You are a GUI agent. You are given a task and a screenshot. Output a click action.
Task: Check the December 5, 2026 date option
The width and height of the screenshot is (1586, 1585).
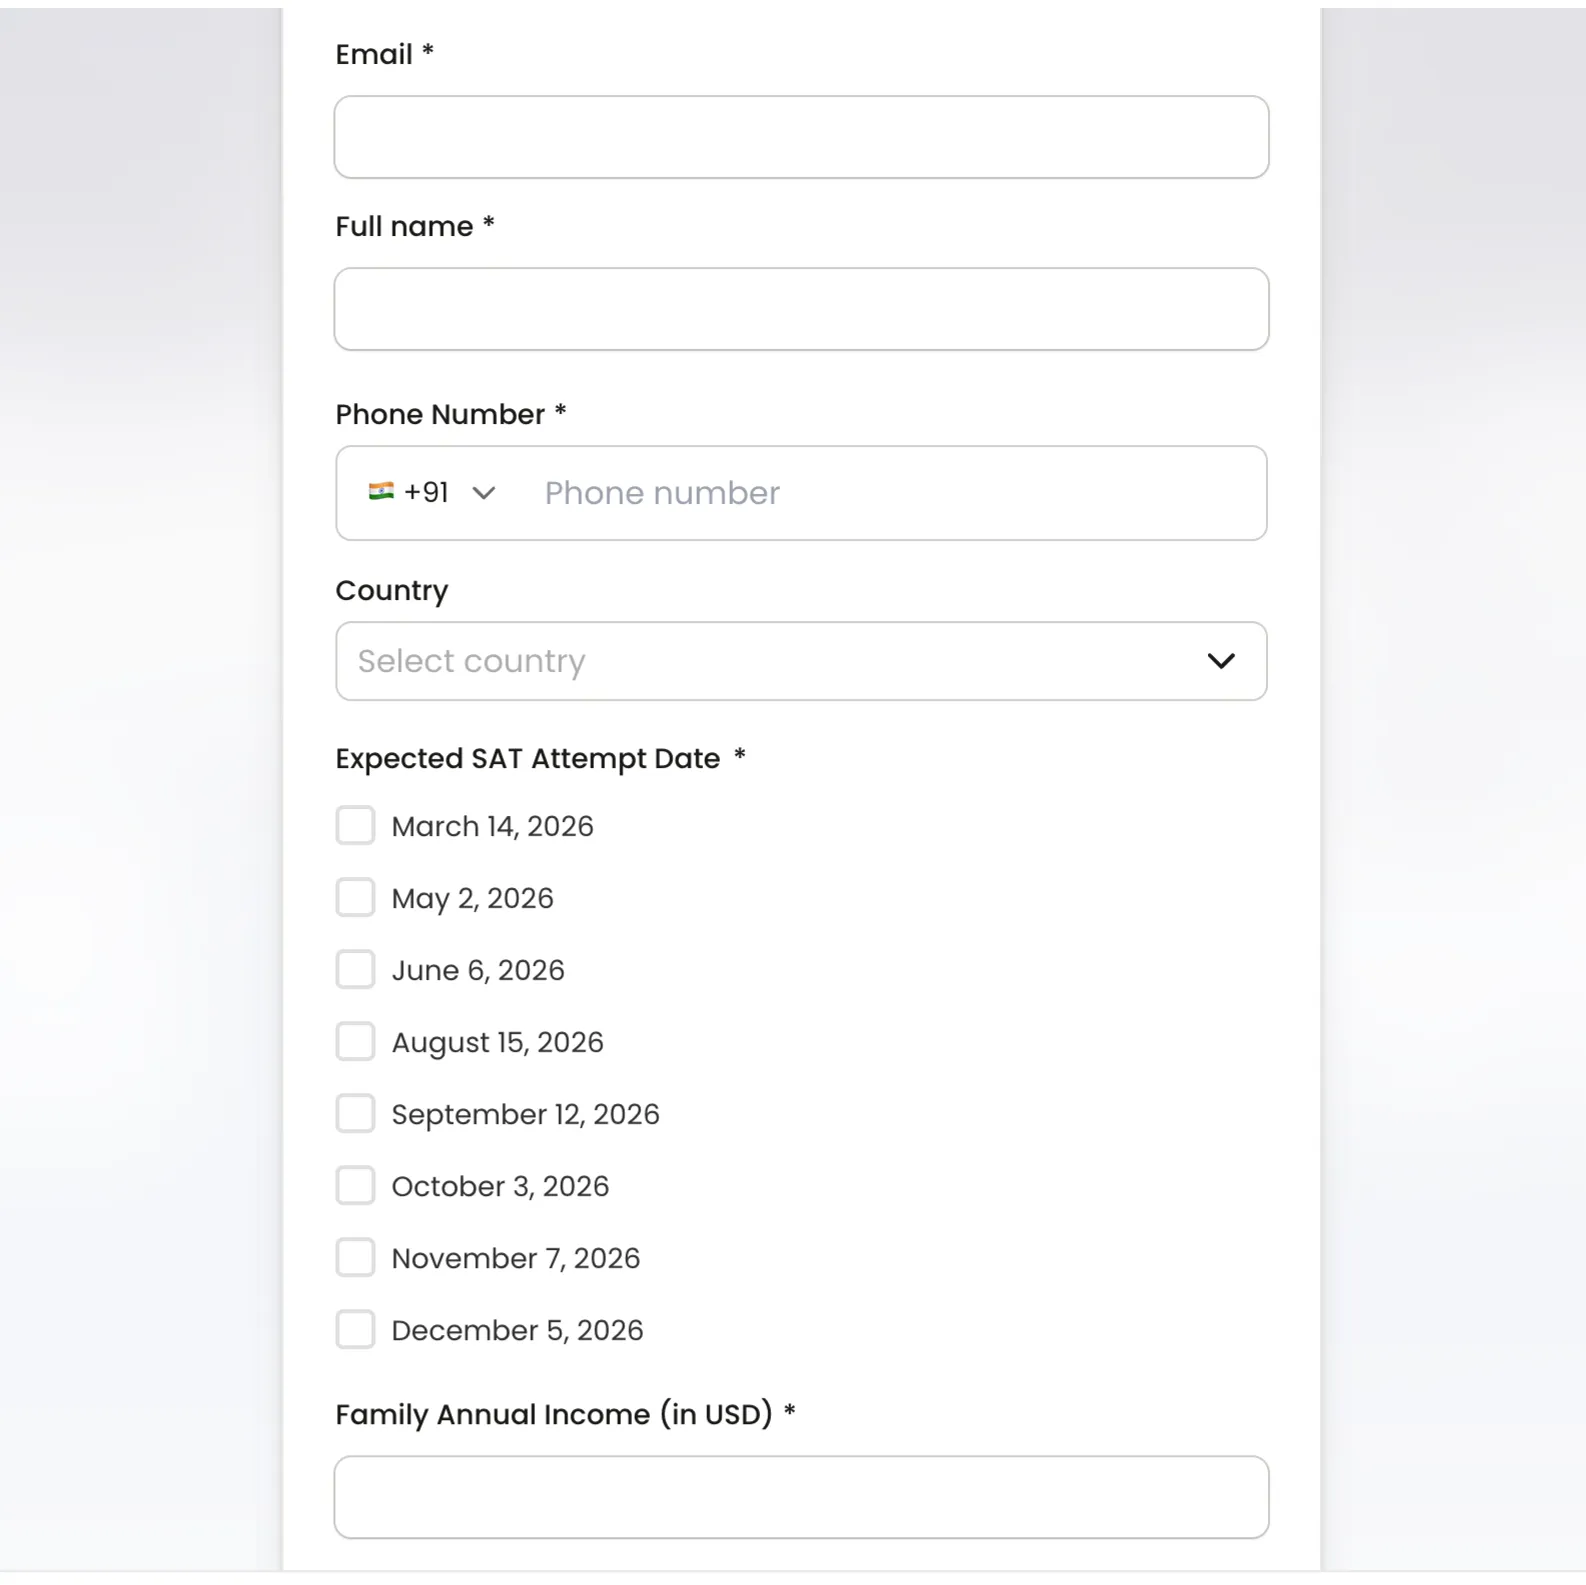pyautogui.click(x=355, y=1329)
